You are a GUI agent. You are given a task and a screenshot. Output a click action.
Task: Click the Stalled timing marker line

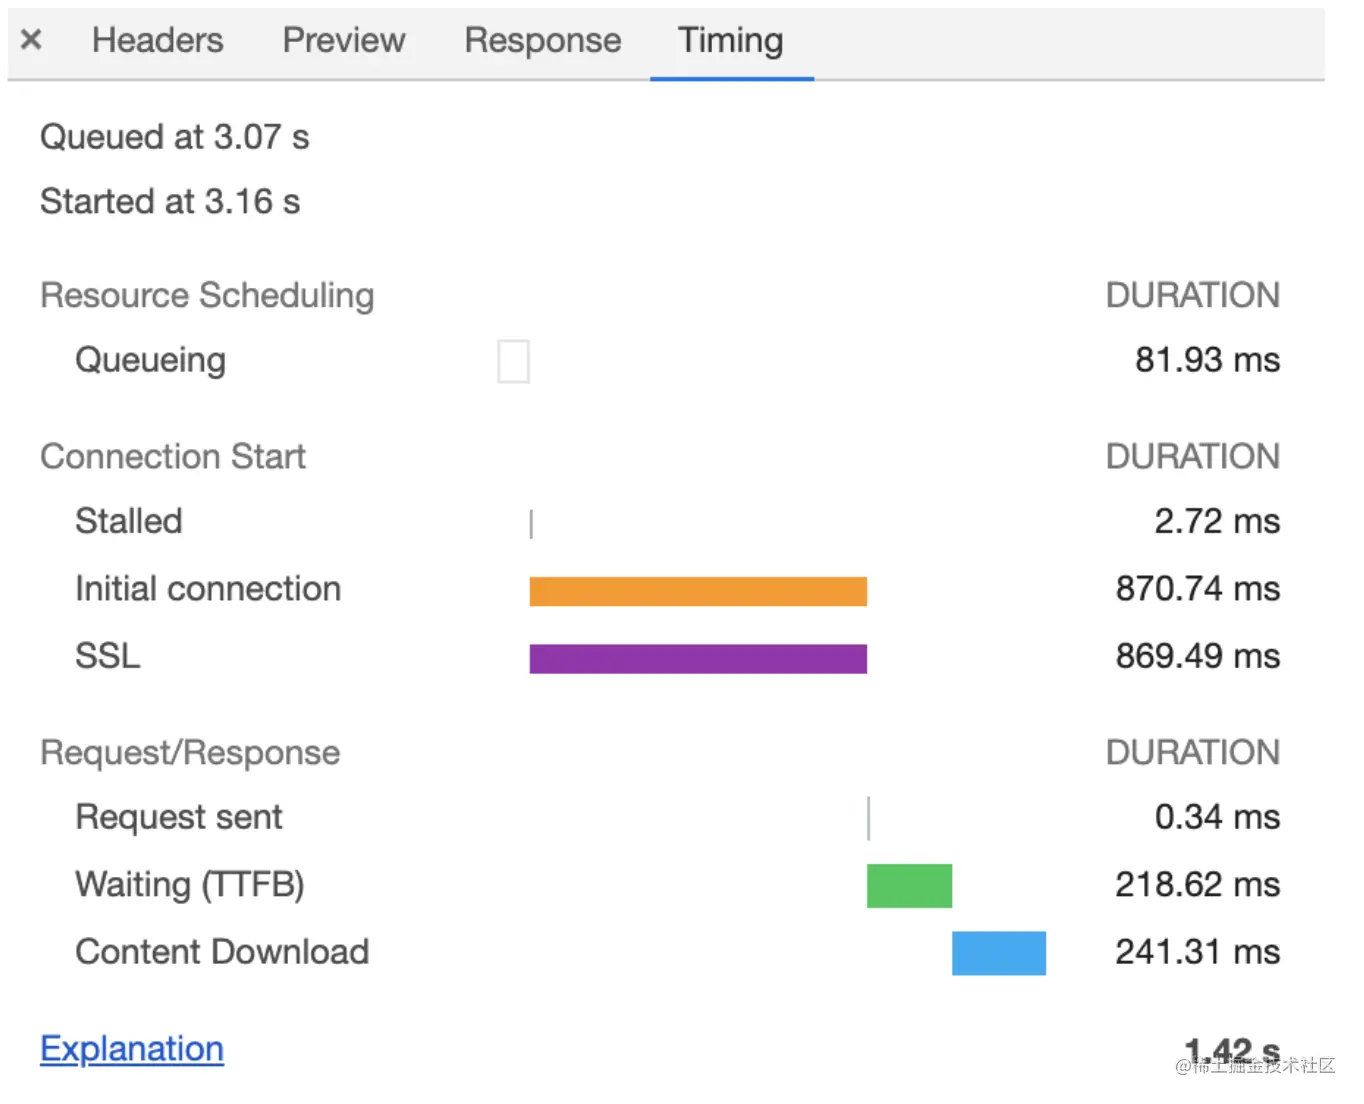point(531,523)
